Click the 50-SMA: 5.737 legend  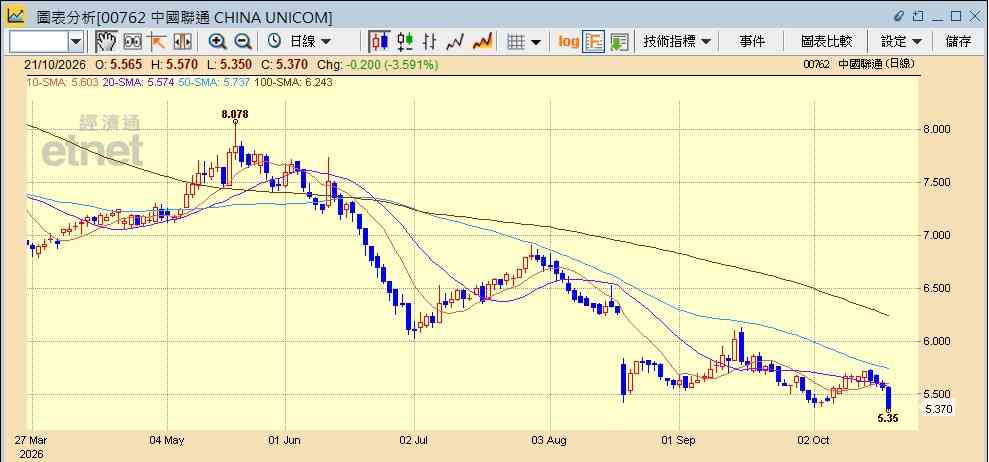(x=214, y=82)
